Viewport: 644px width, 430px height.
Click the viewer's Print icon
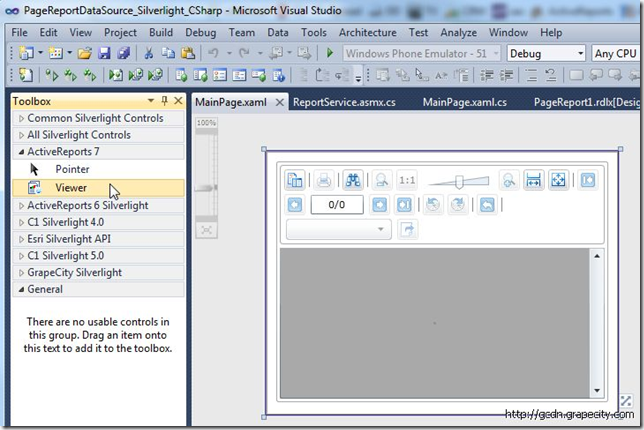[324, 180]
